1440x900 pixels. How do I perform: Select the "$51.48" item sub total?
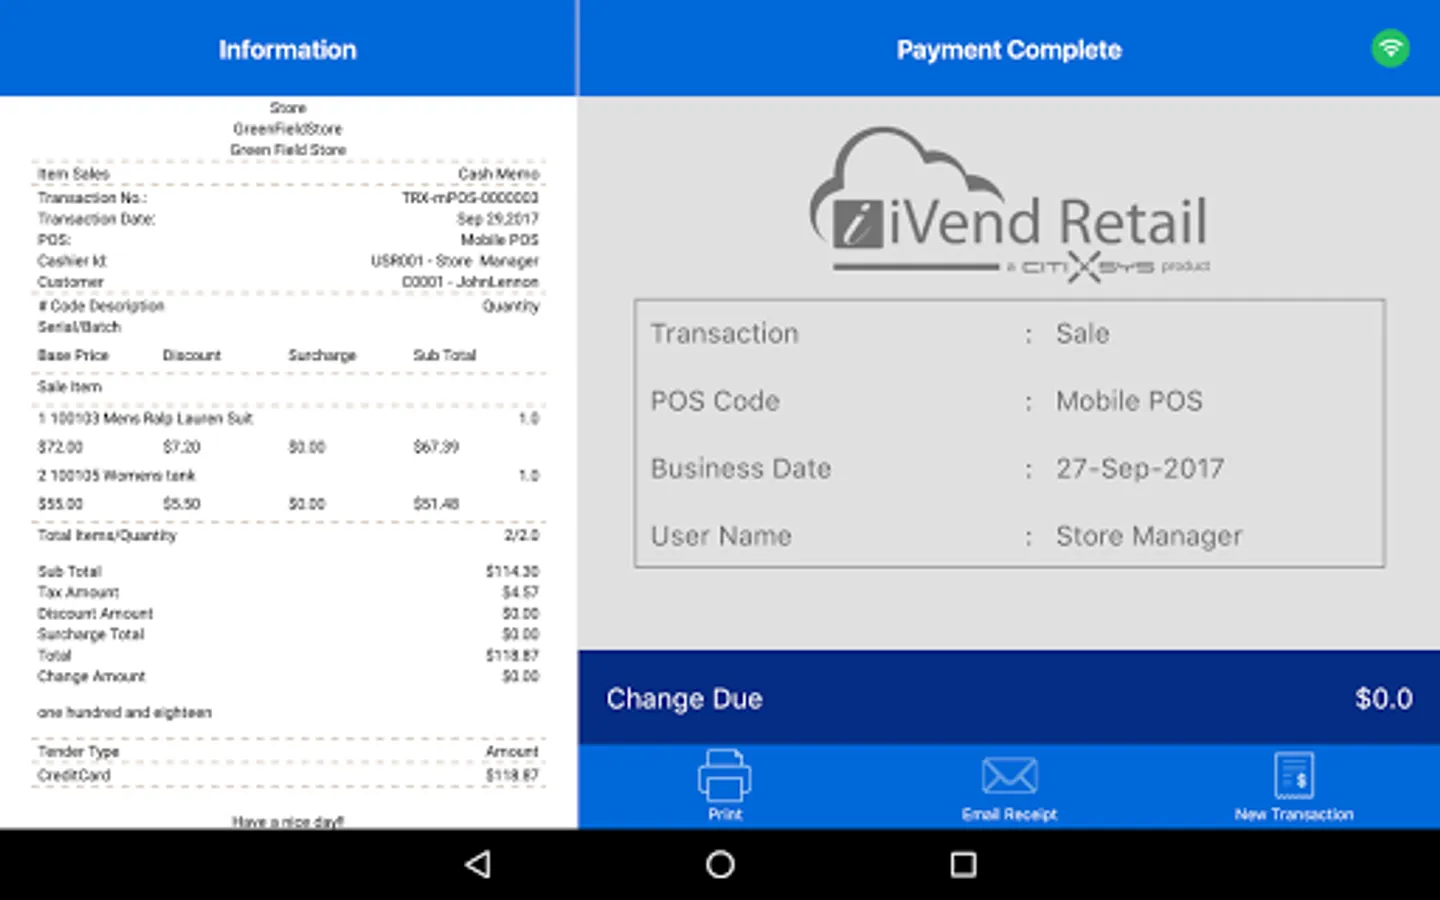[x=436, y=504]
